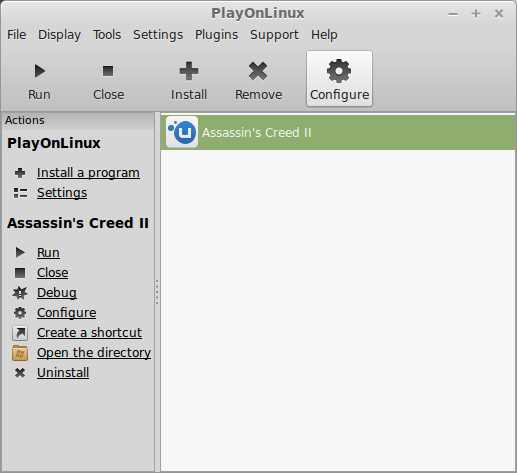This screenshot has height=473, width=517.
Task: Click the list icon beside sidebar Settings
Action: pos(20,193)
